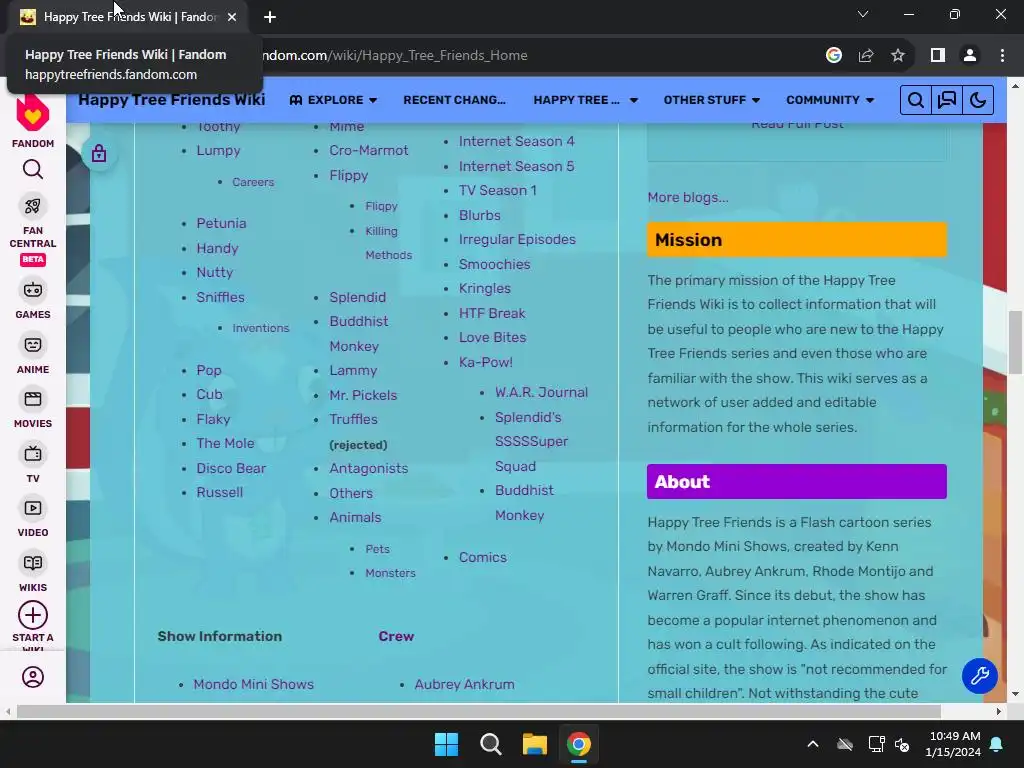Viewport: 1024px width, 768px height.
Task: Open the TV icon in sidebar
Action: (33, 454)
